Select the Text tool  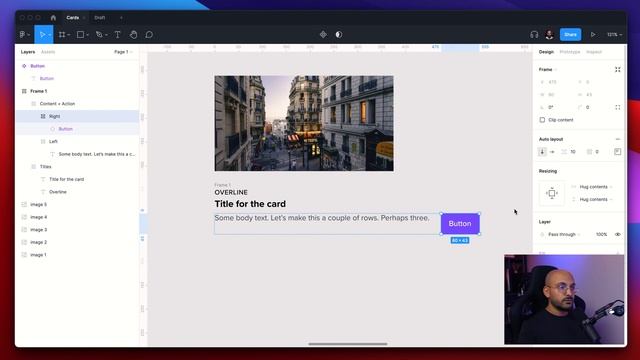click(118, 35)
